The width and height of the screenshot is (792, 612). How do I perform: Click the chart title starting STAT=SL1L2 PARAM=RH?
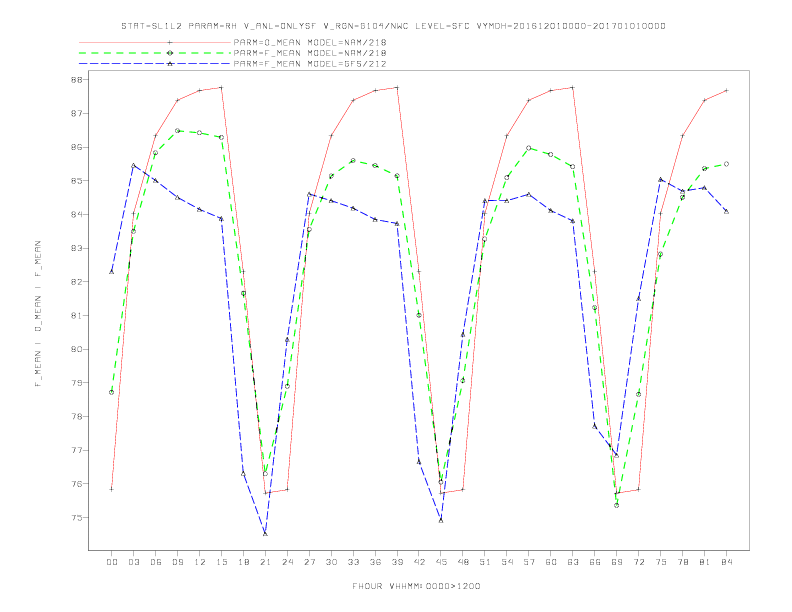point(393,26)
